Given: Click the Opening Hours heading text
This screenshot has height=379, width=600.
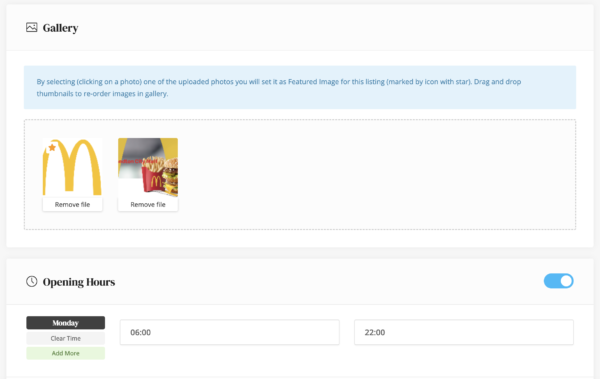Looking at the screenshot, I should 79,282.
